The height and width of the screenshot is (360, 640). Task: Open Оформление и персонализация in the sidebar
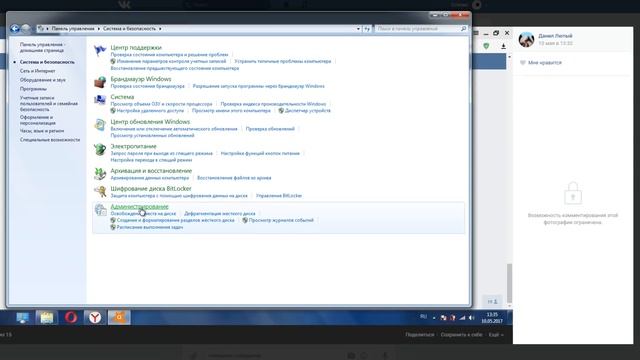click(38, 120)
